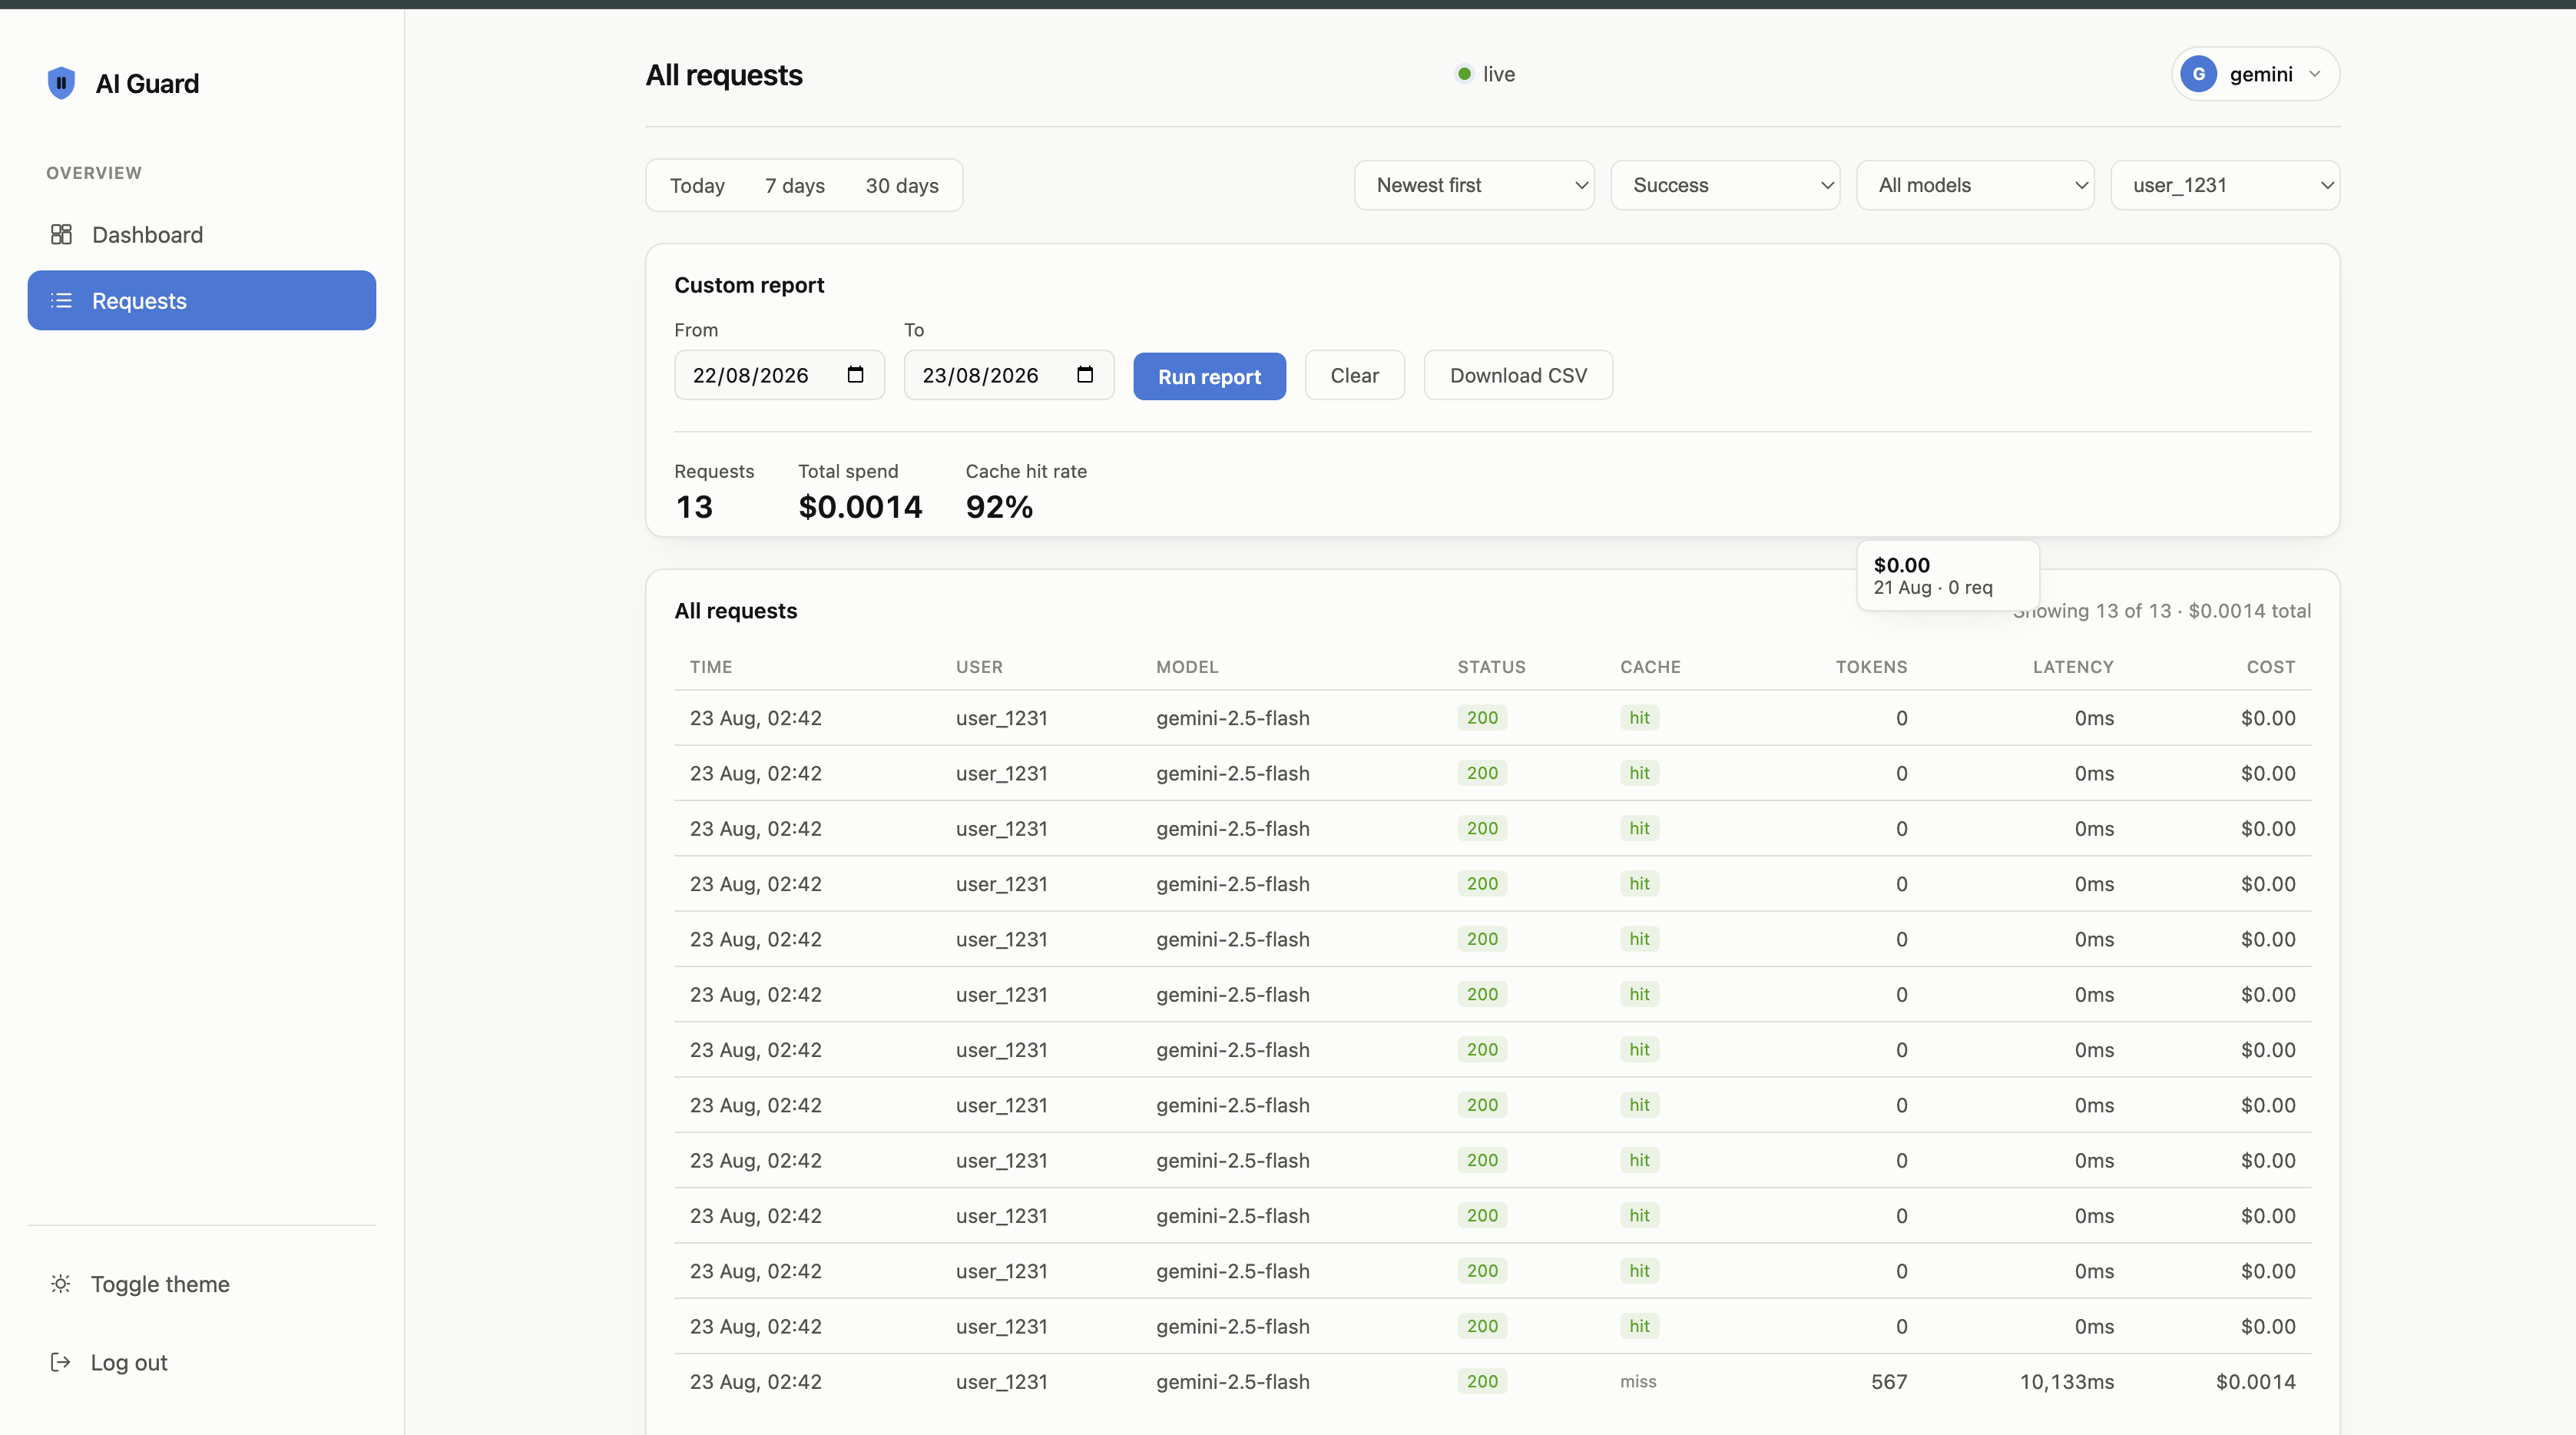Screen dimensions: 2576x1435
Task: Click the TOKENS column header
Action: pyautogui.click(x=1871, y=667)
